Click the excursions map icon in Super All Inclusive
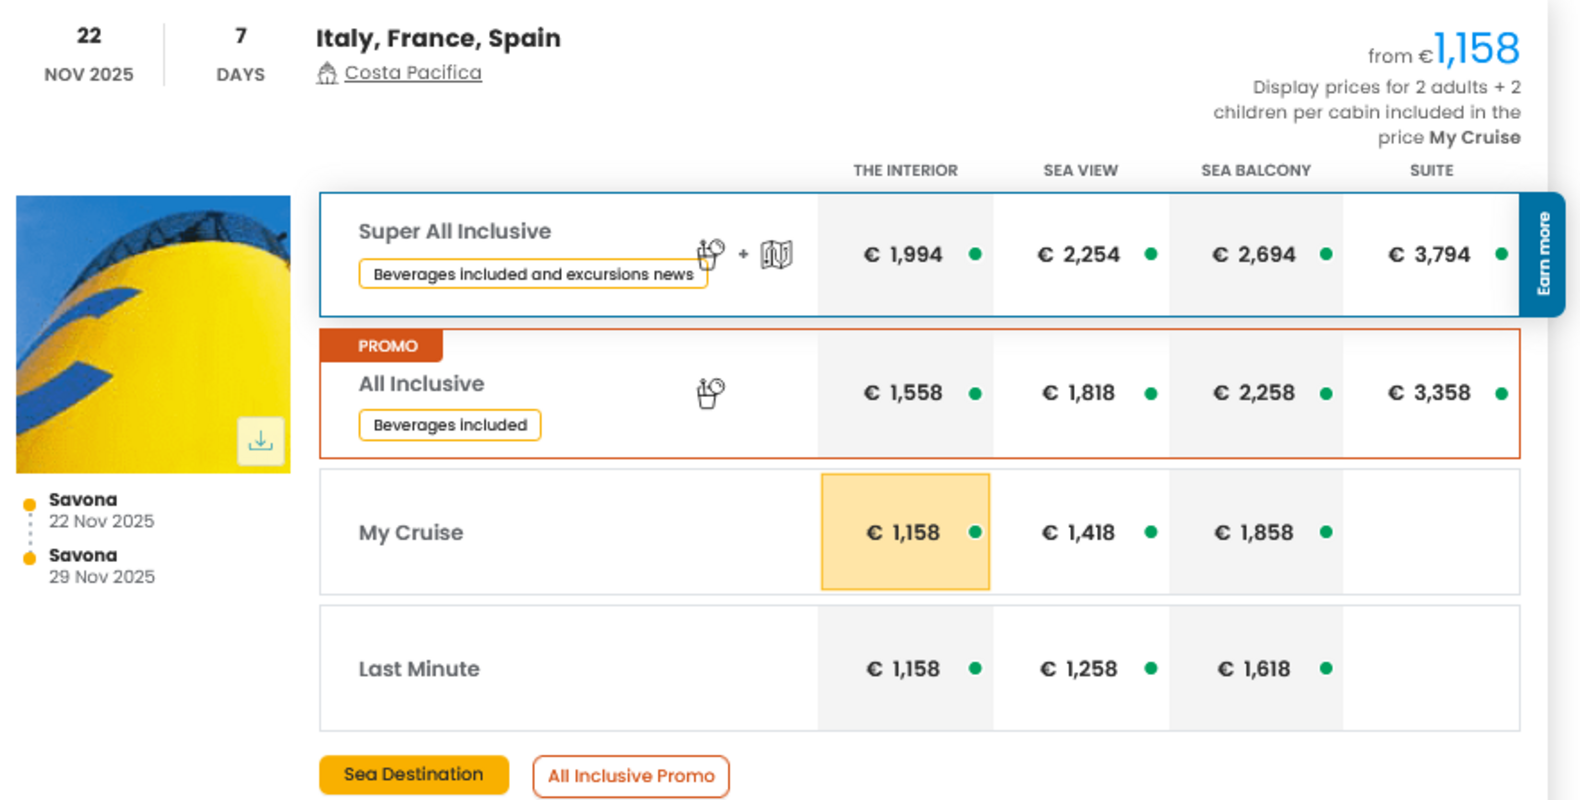Image resolution: width=1580 pixels, height=800 pixels. pos(776,255)
